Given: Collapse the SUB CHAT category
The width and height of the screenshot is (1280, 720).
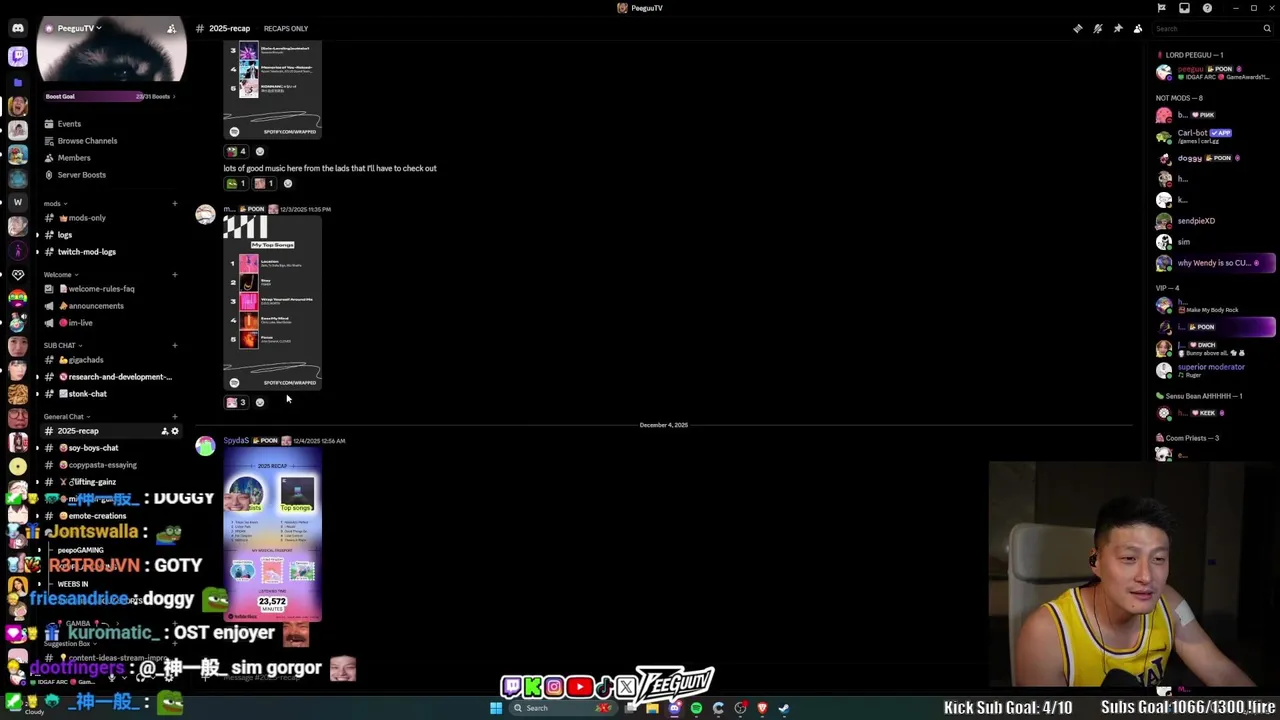Looking at the screenshot, I should pos(62,345).
